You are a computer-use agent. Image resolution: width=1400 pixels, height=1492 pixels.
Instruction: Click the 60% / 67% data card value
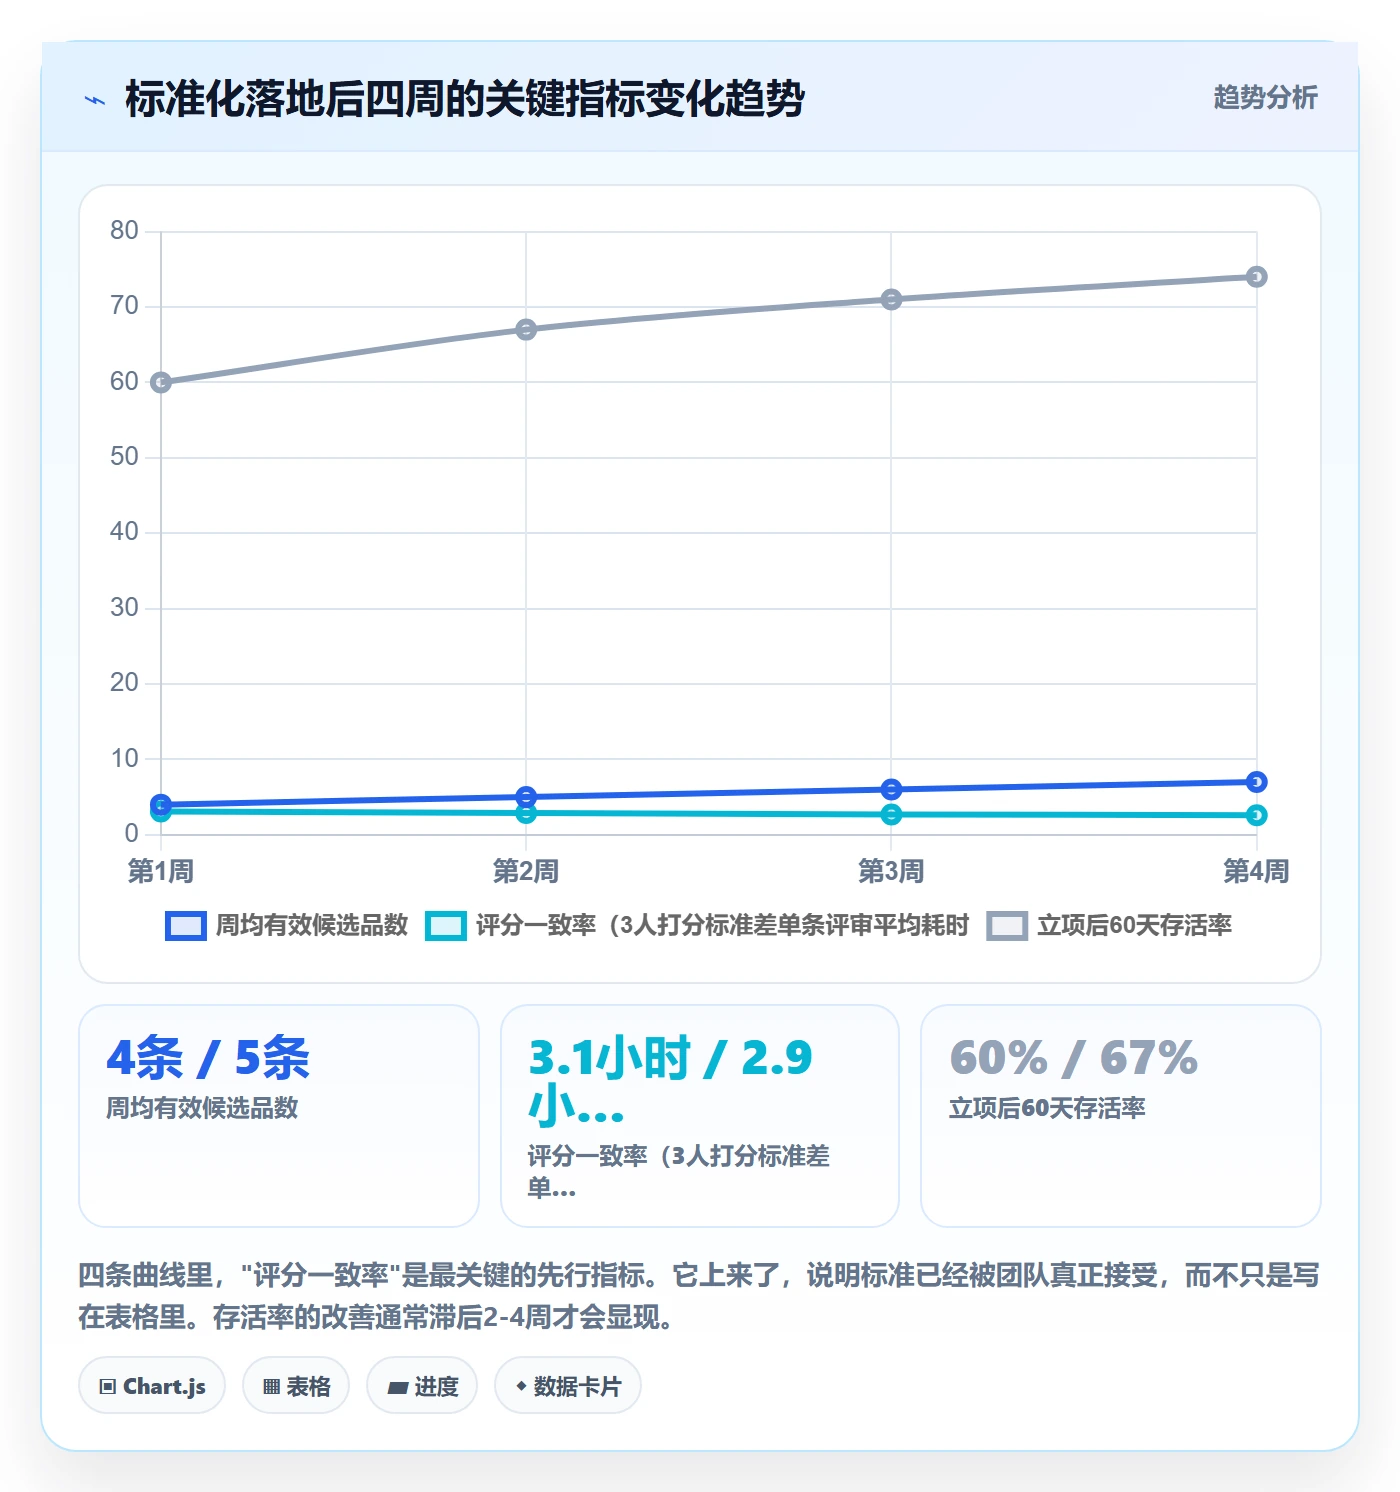point(1073,1058)
